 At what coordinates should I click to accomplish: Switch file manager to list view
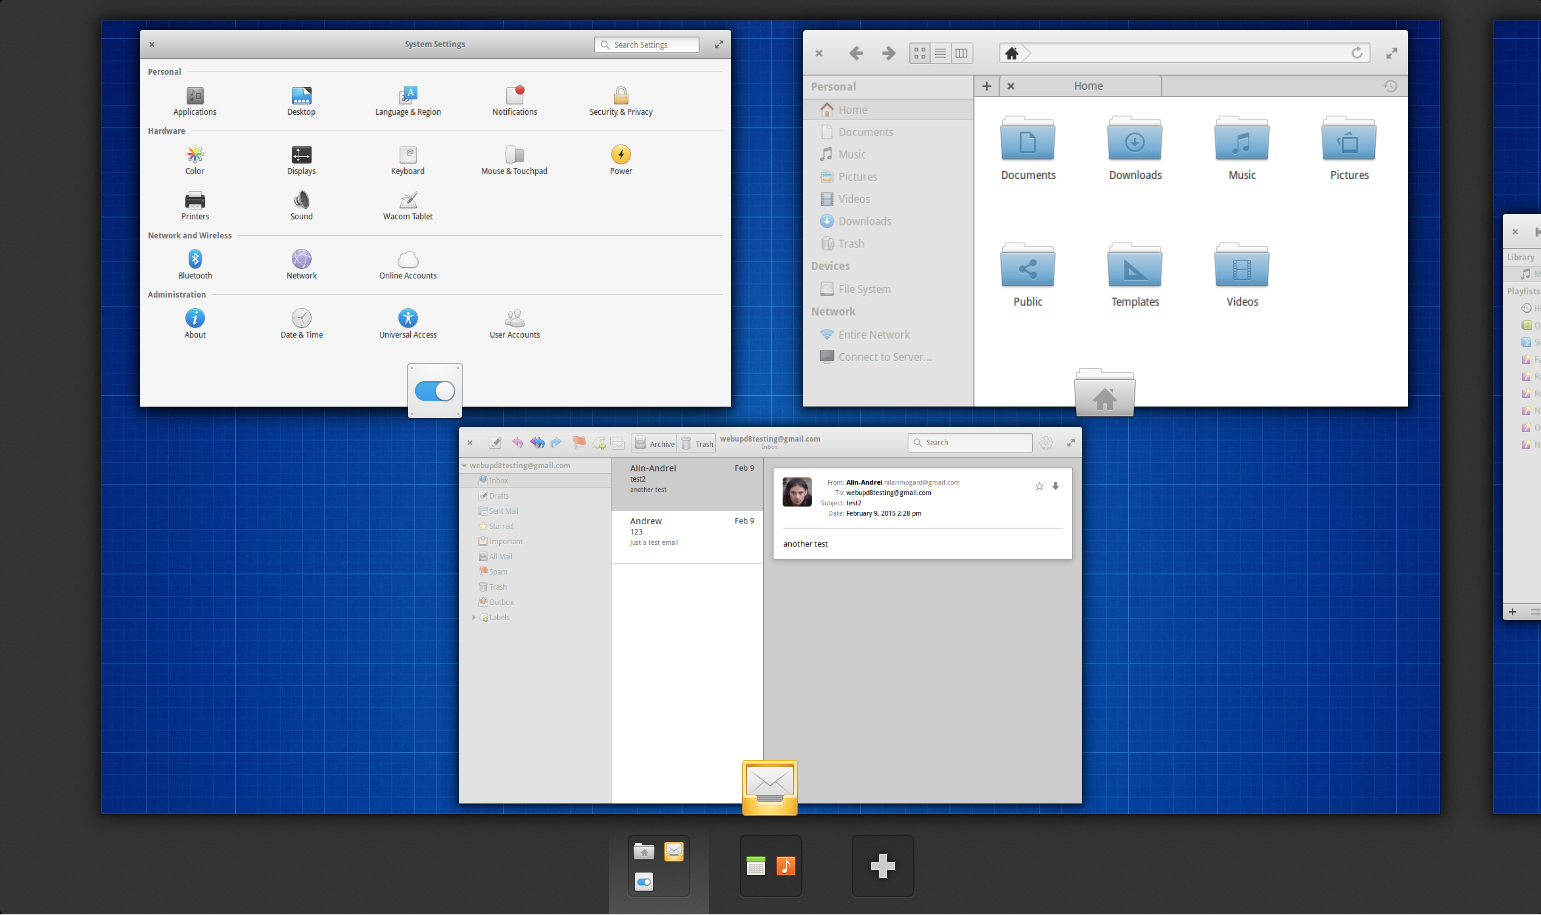(940, 53)
